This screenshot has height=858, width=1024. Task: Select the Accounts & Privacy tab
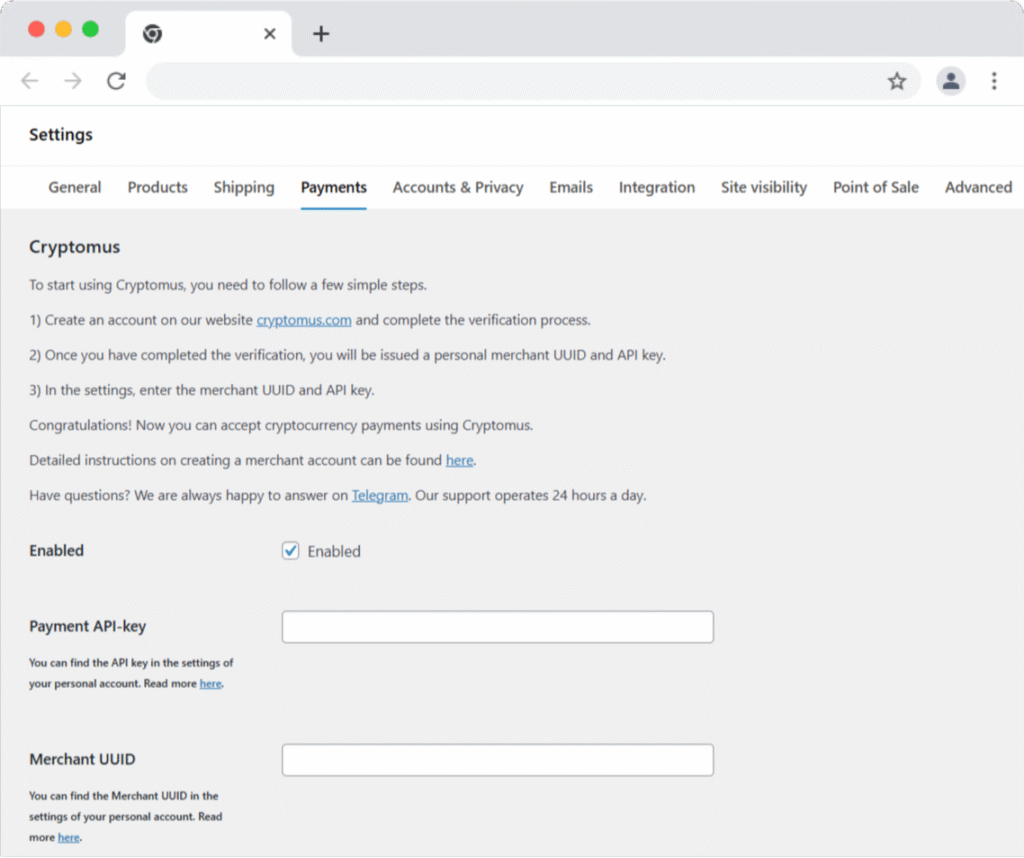click(458, 187)
